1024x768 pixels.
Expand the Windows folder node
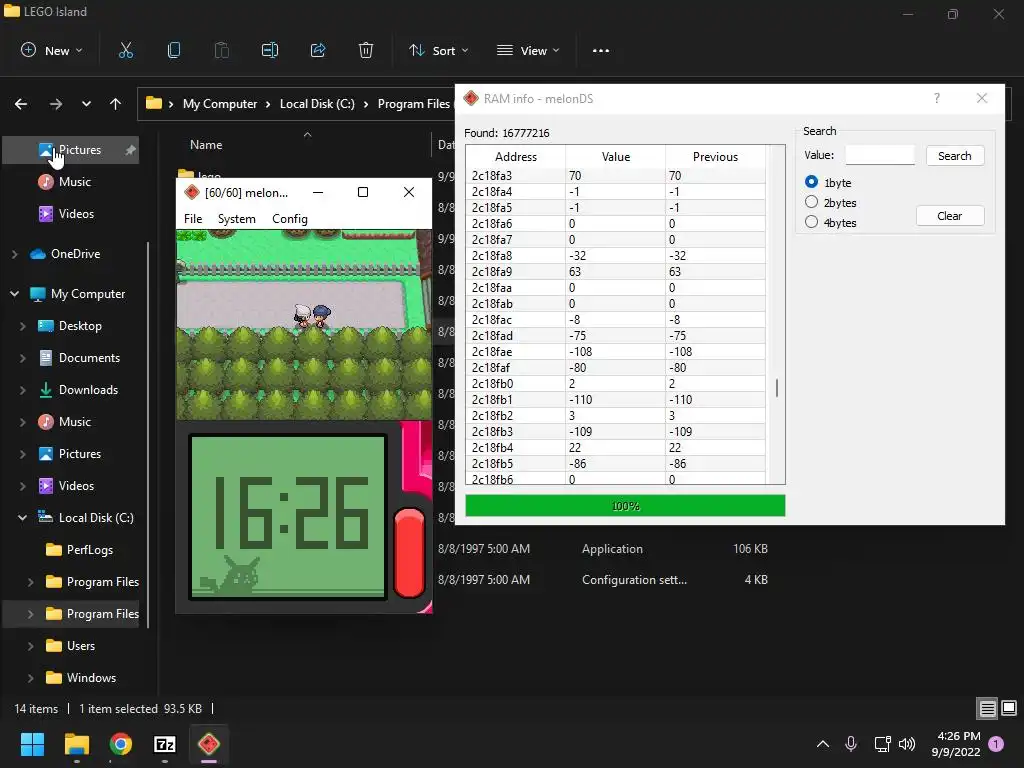pyautogui.click(x=30, y=678)
